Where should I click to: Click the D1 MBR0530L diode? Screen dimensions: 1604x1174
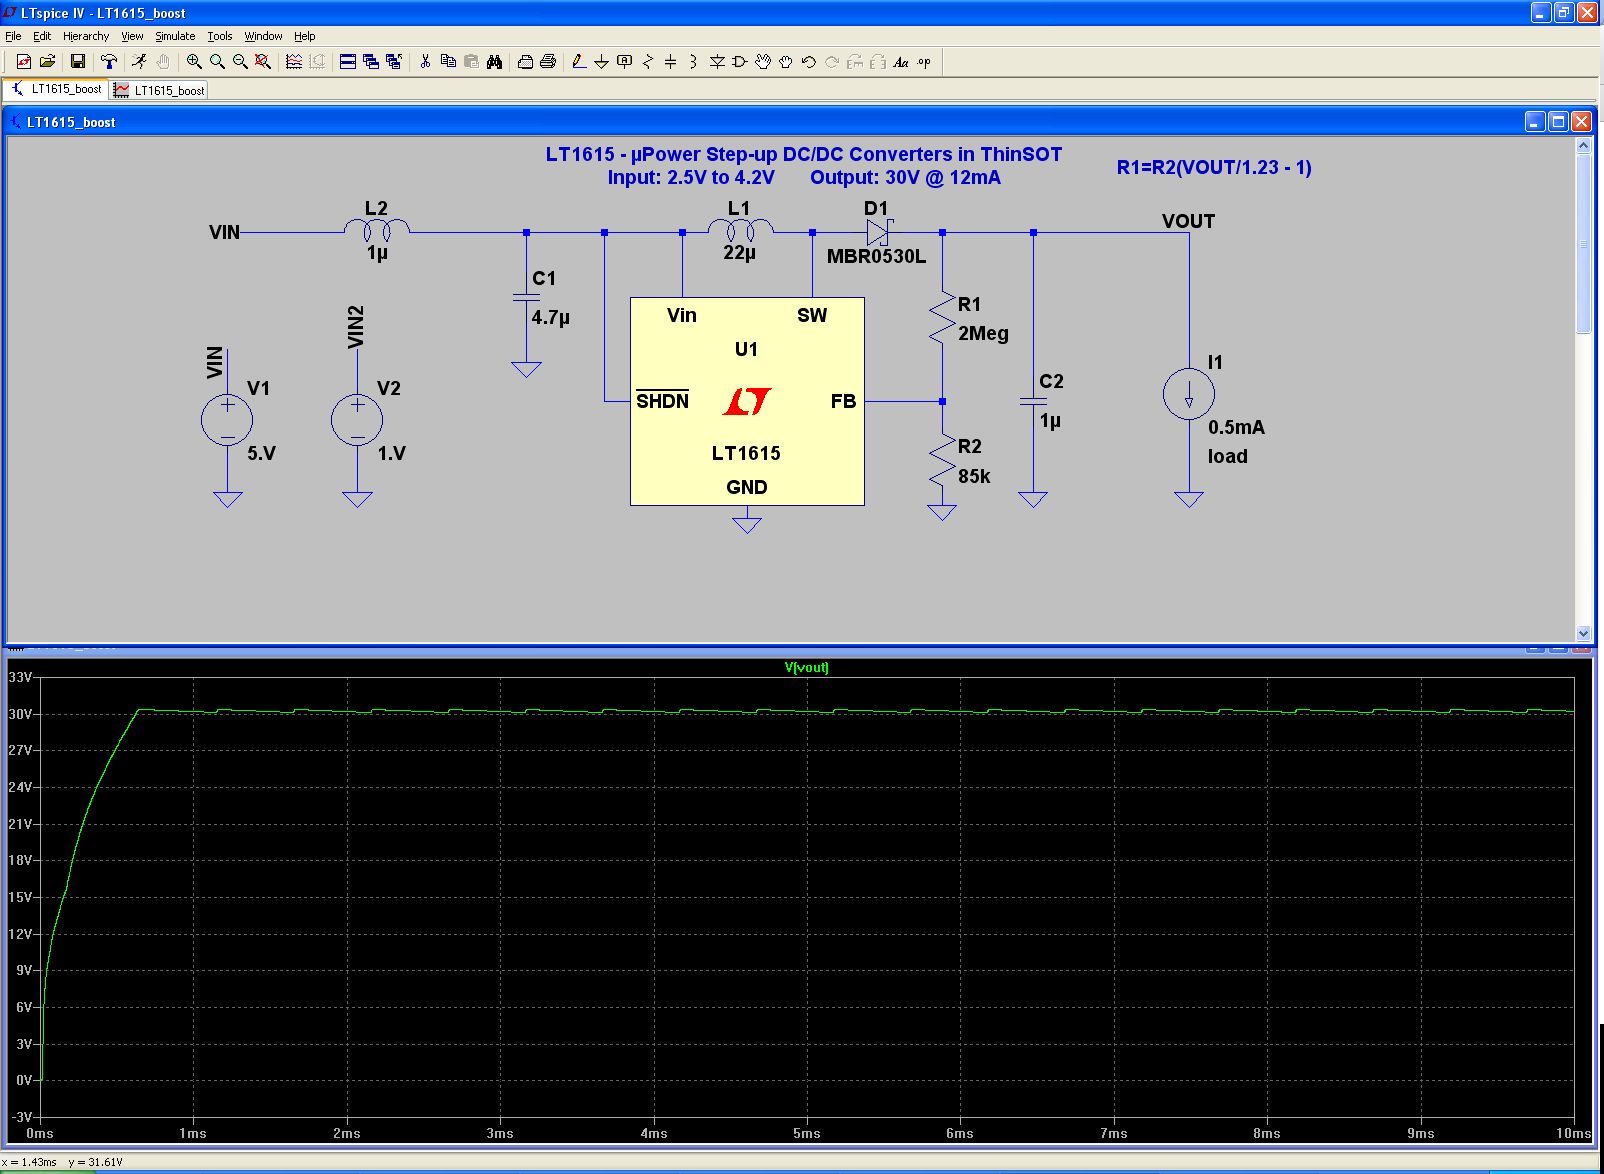(878, 233)
